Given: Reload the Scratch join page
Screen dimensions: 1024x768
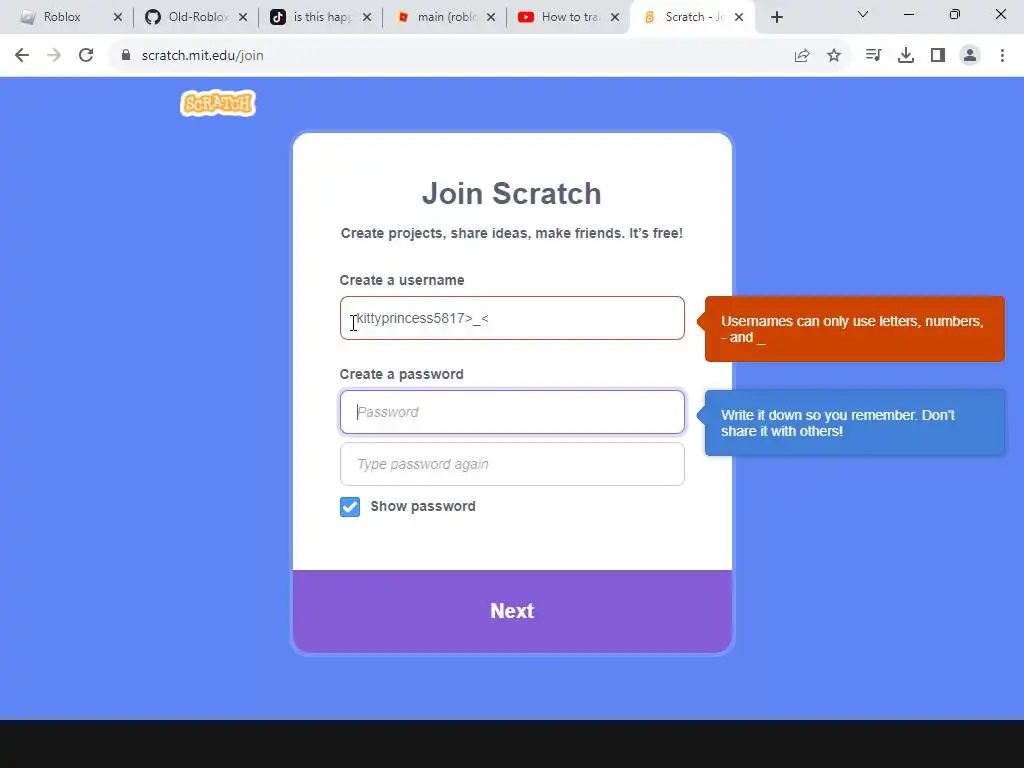Looking at the screenshot, I should [x=86, y=56].
